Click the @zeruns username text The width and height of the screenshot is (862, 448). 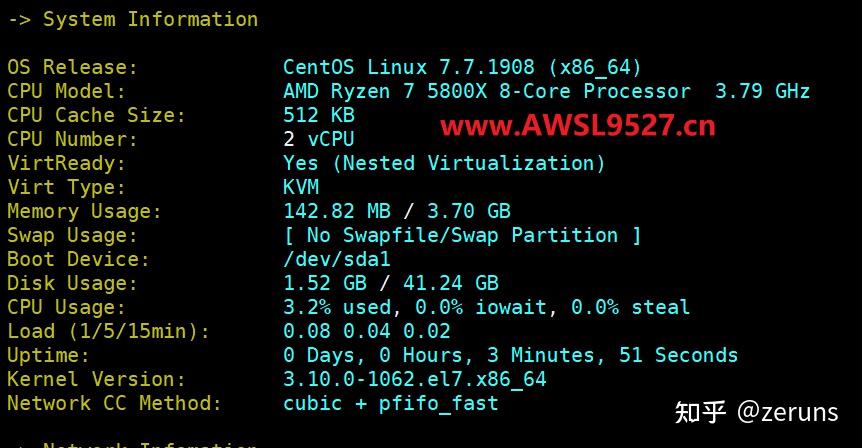pyautogui.click(x=790, y=410)
